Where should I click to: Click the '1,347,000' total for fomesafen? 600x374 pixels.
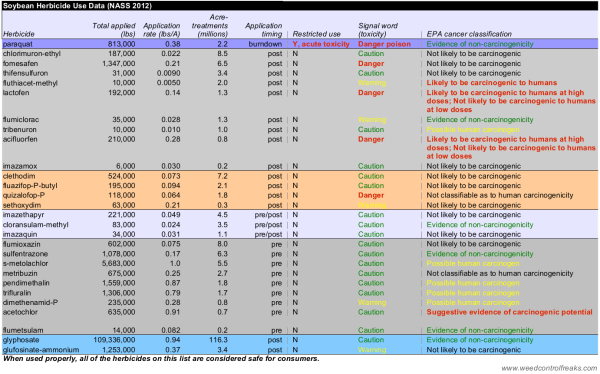119,64
